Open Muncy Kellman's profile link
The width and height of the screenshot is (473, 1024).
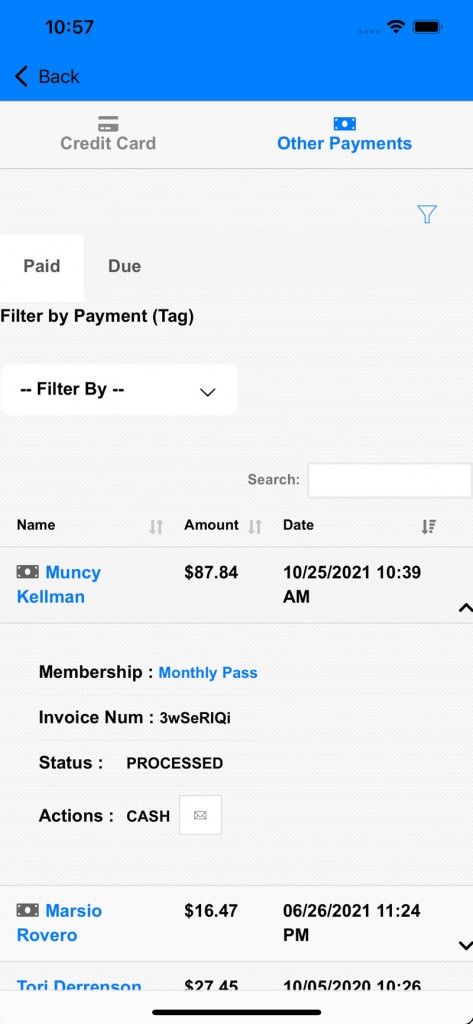coord(59,584)
